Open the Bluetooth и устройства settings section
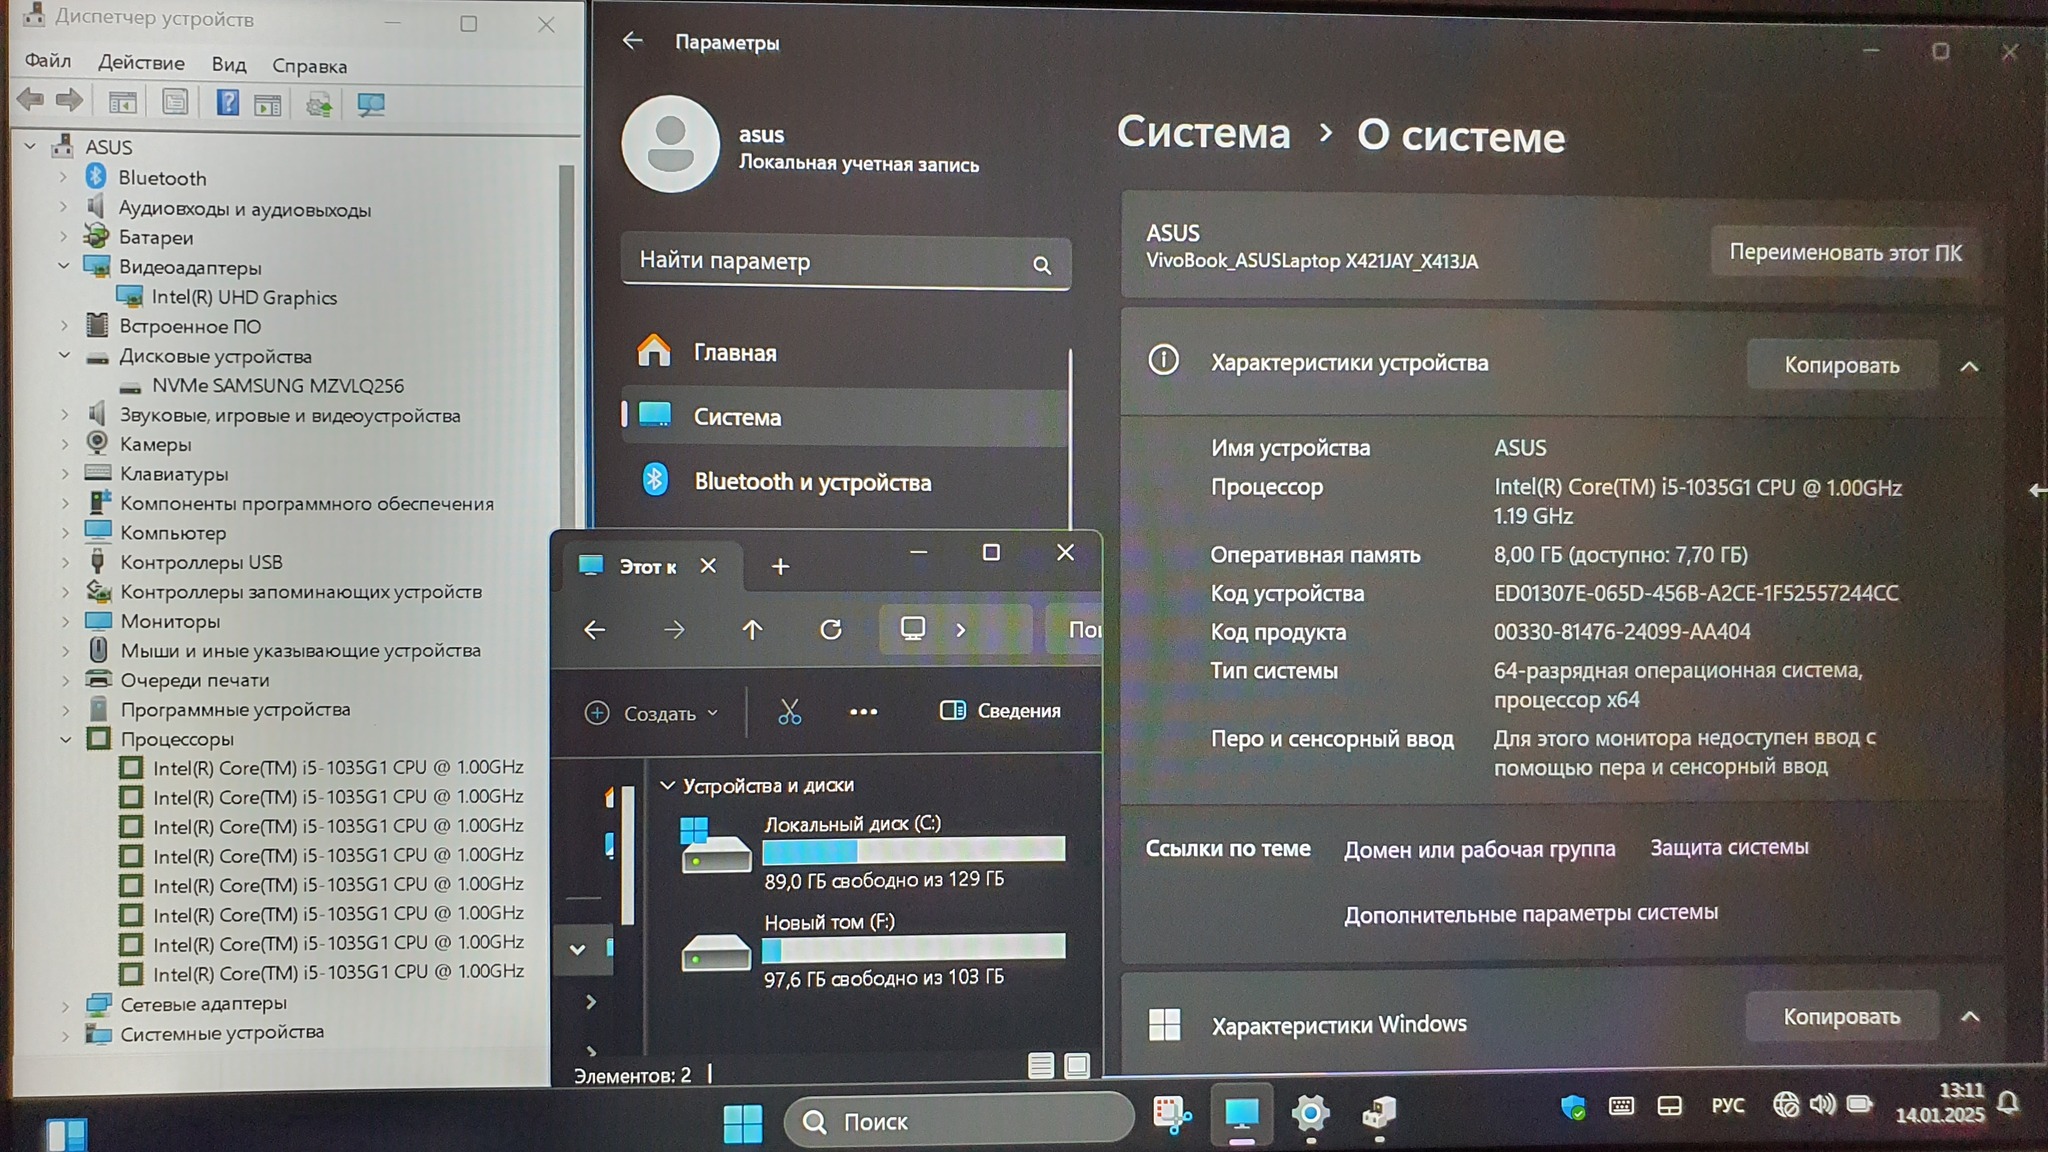Screen dimensions: 2048x1152 tap(812, 482)
